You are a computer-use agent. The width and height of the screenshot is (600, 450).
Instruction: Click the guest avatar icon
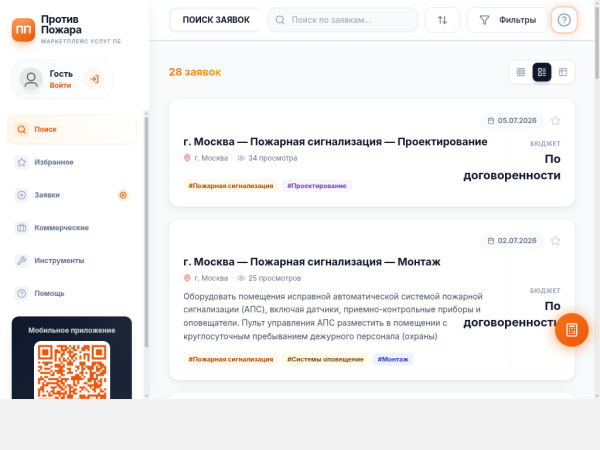(31, 79)
